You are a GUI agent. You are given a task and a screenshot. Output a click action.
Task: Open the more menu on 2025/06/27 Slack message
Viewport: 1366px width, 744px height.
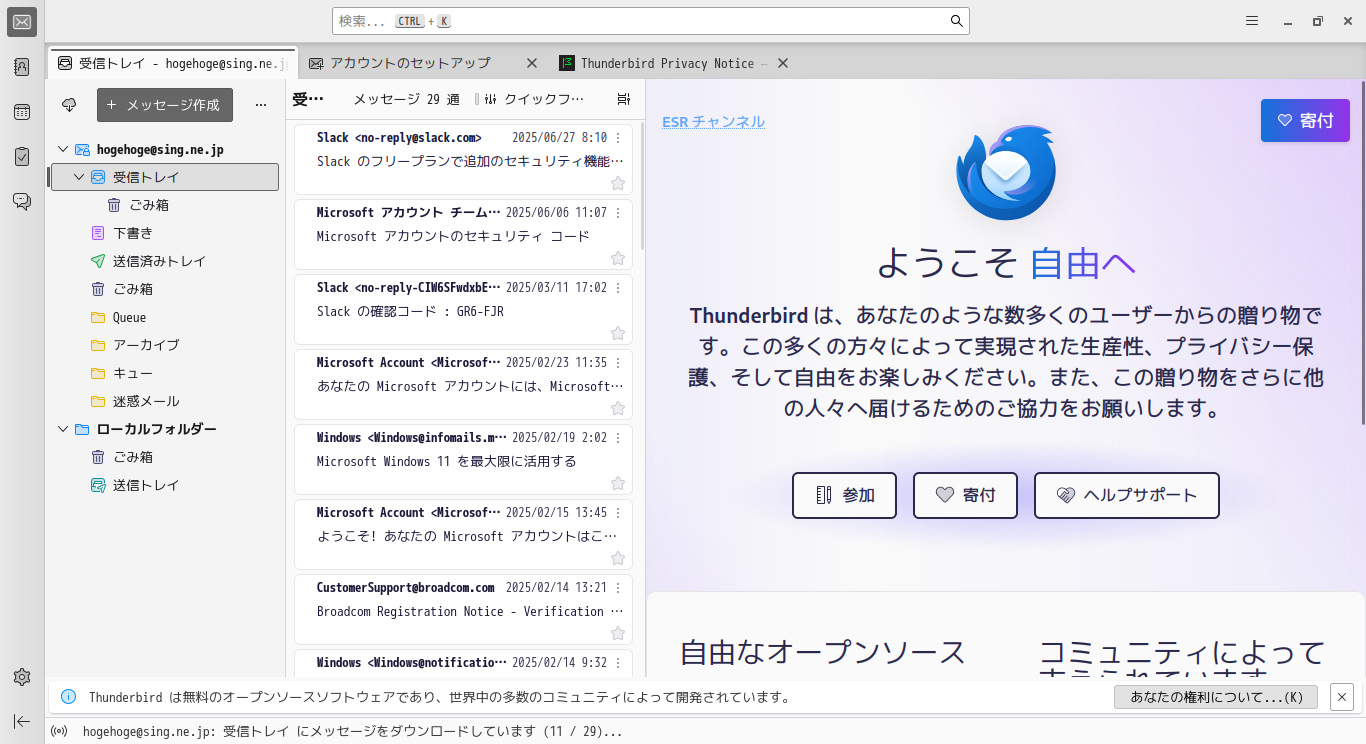point(618,138)
